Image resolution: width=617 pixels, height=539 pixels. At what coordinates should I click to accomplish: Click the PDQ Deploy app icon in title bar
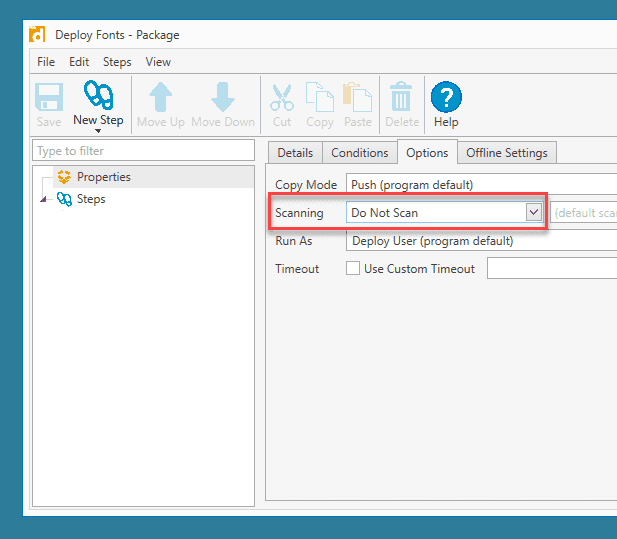point(37,34)
